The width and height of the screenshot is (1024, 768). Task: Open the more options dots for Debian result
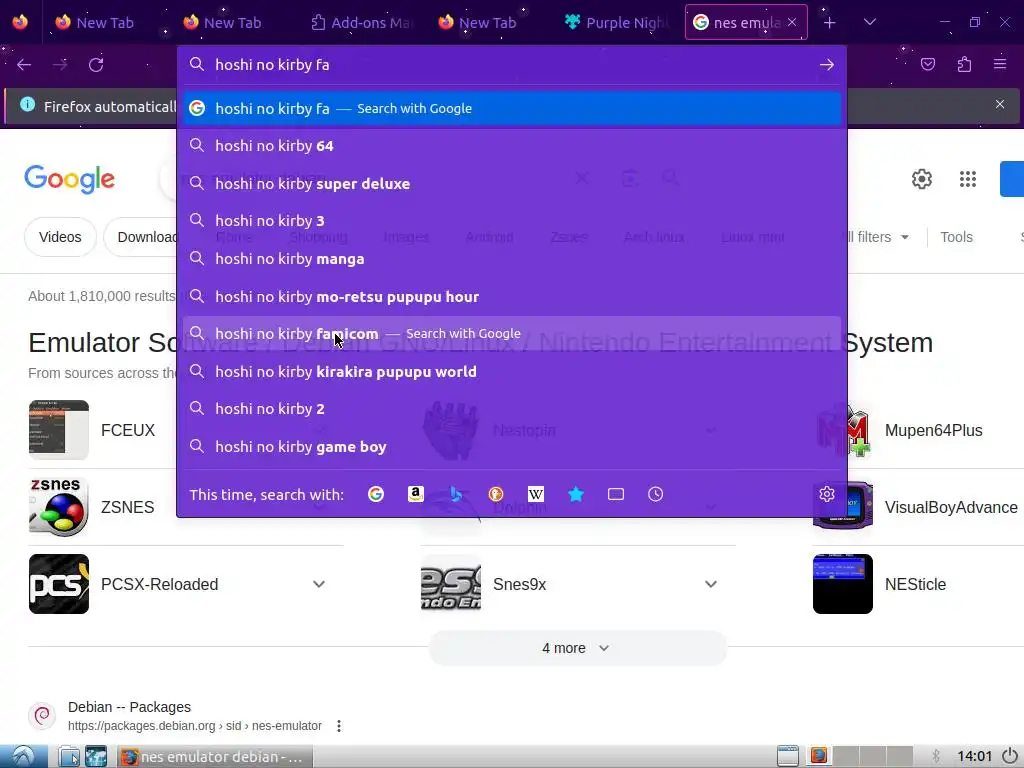click(x=339, y=726)
